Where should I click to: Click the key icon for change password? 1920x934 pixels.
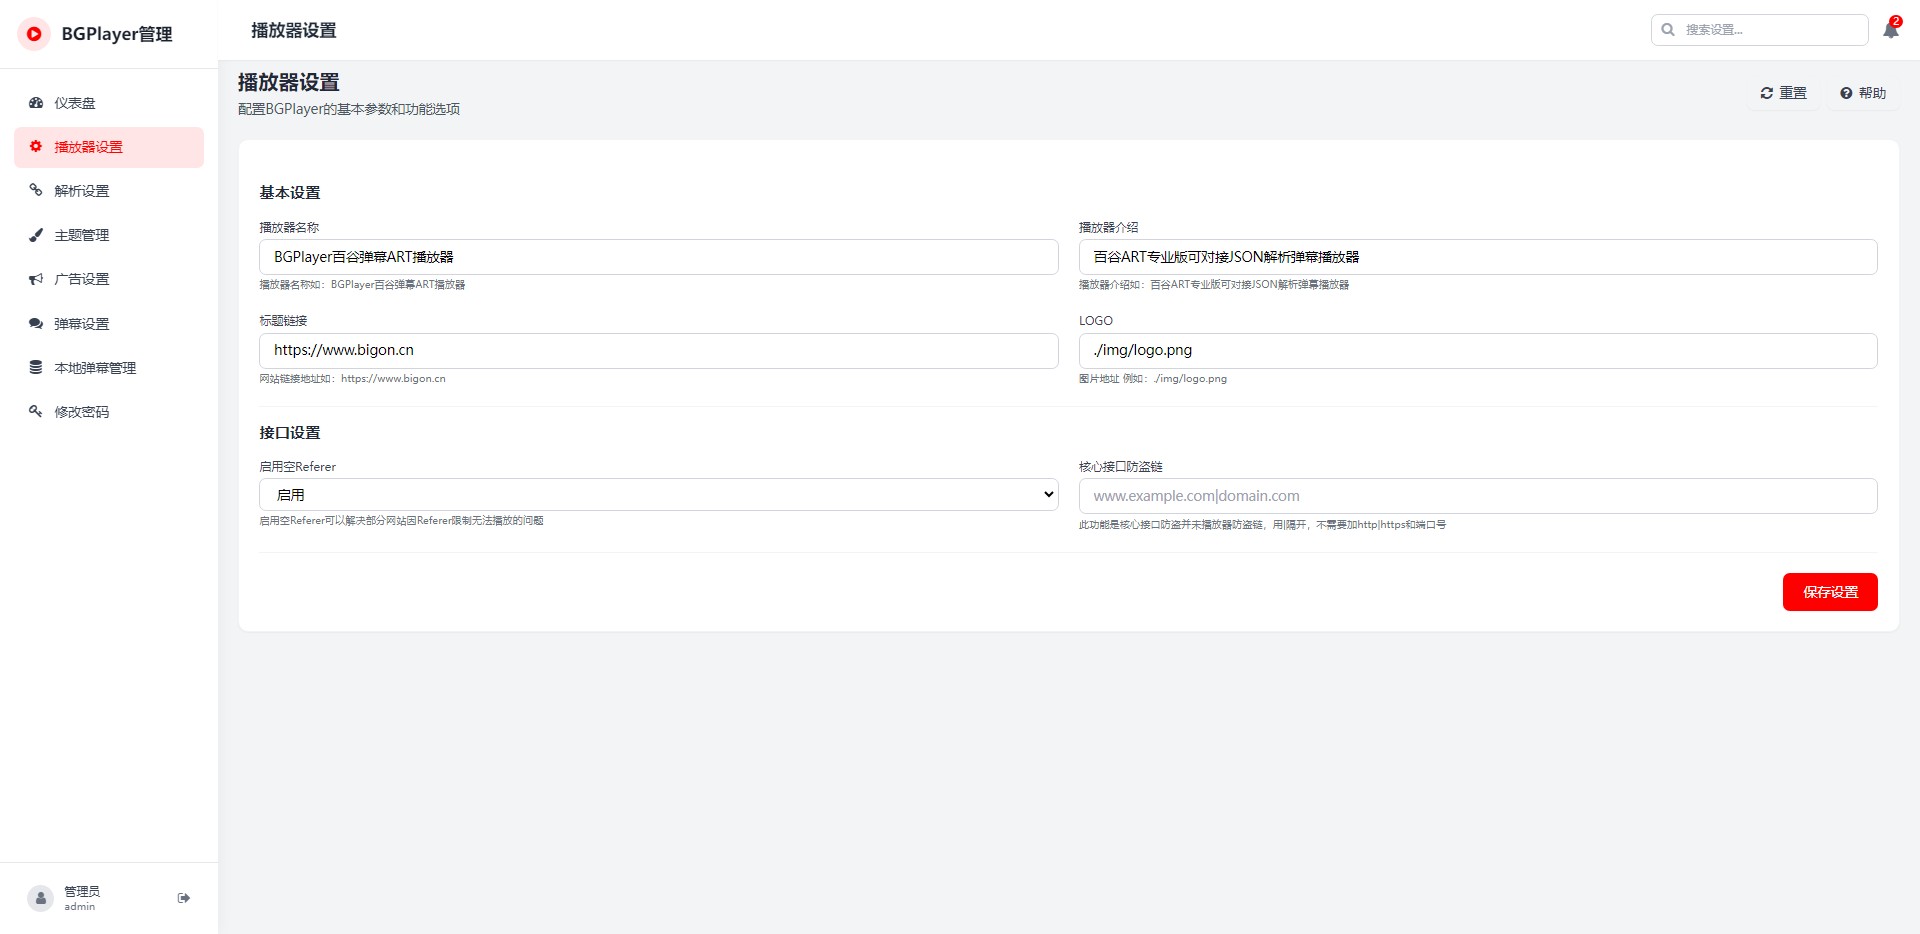coord(36,411)
